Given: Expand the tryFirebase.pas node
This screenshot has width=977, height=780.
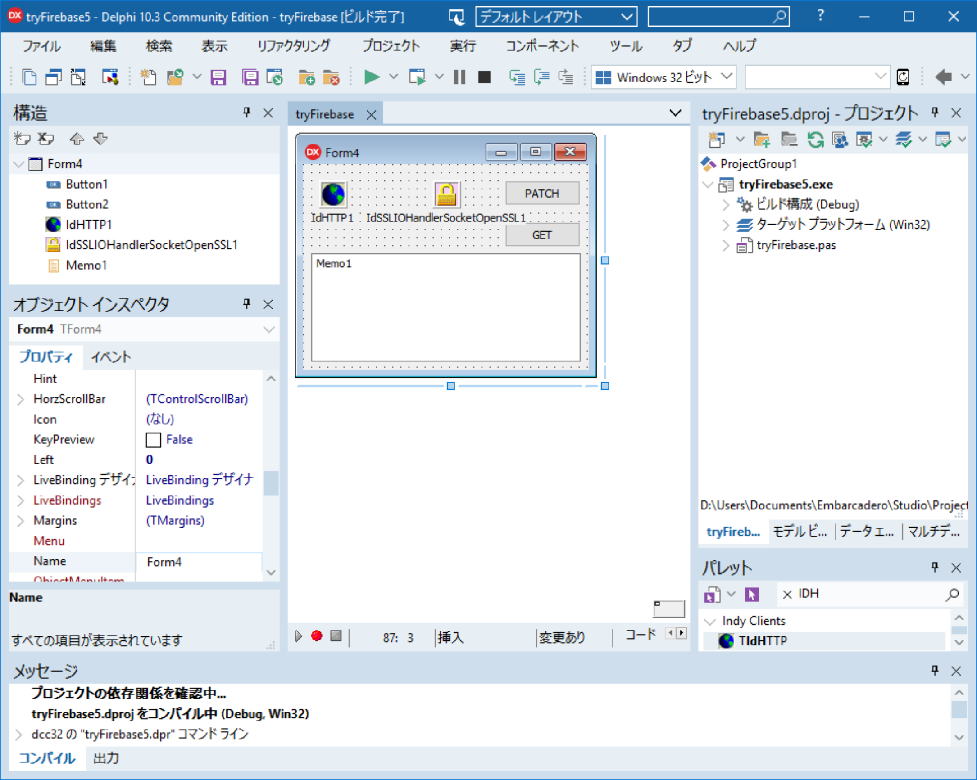Looking at the screenshot, I should tap(726, 245).
